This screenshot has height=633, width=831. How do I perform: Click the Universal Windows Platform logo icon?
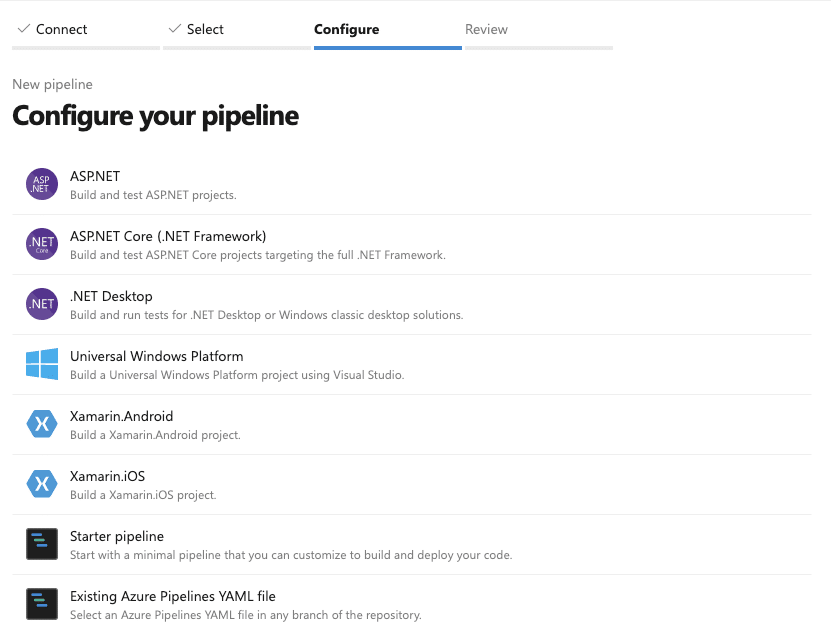(x=42, y=364)
